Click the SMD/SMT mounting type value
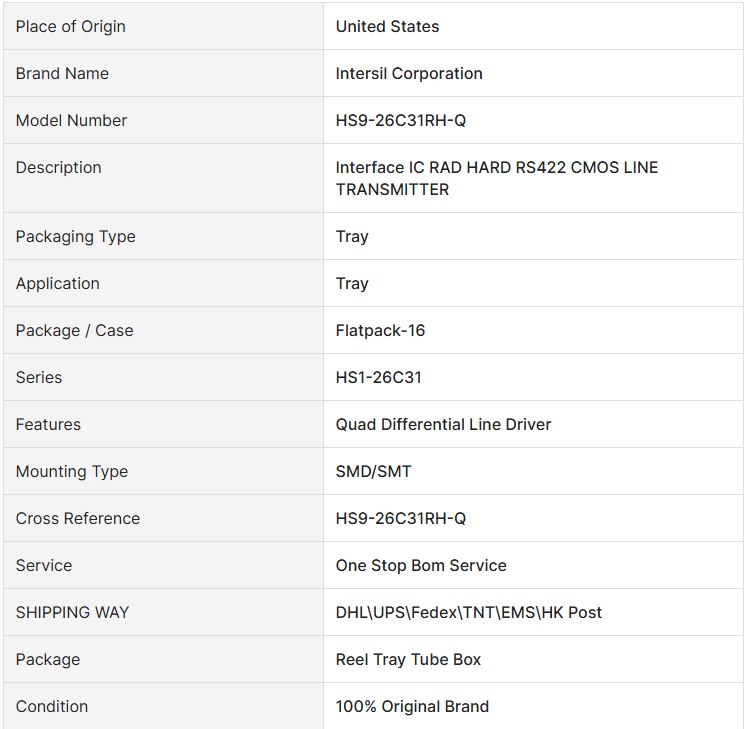Image resolution: width=747 pixels, height=729 pixels. 374,472
